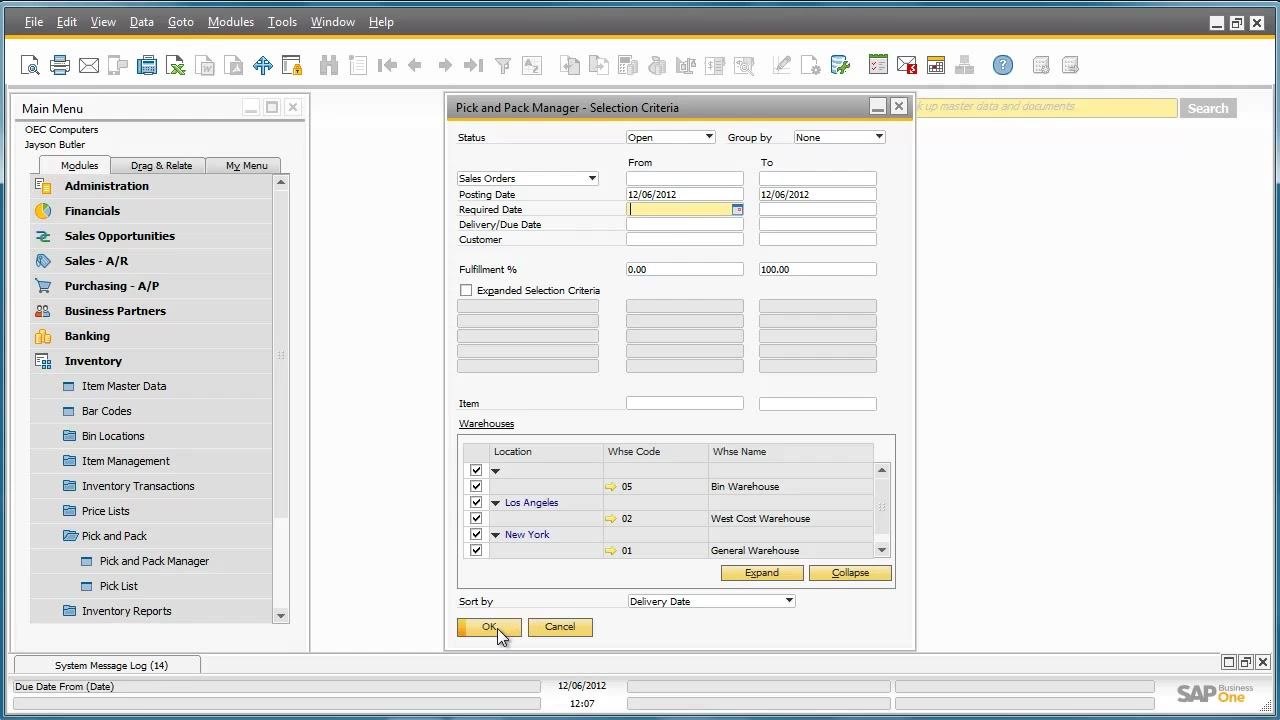Viewport: 1280px width, 720px height.
Task: Collapse the New York location triangle
Action: pos(496,535)
